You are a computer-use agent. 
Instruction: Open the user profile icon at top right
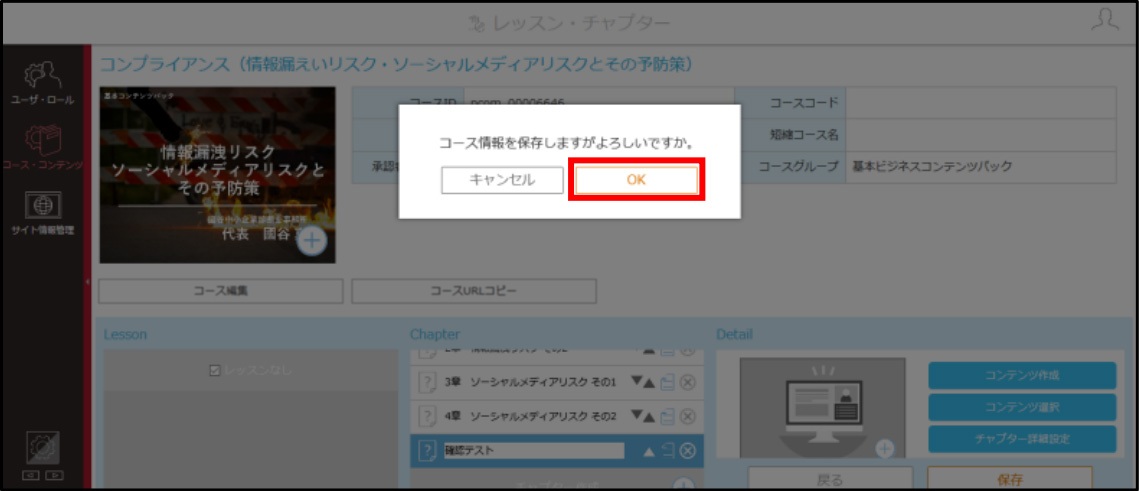(1105, 20)
